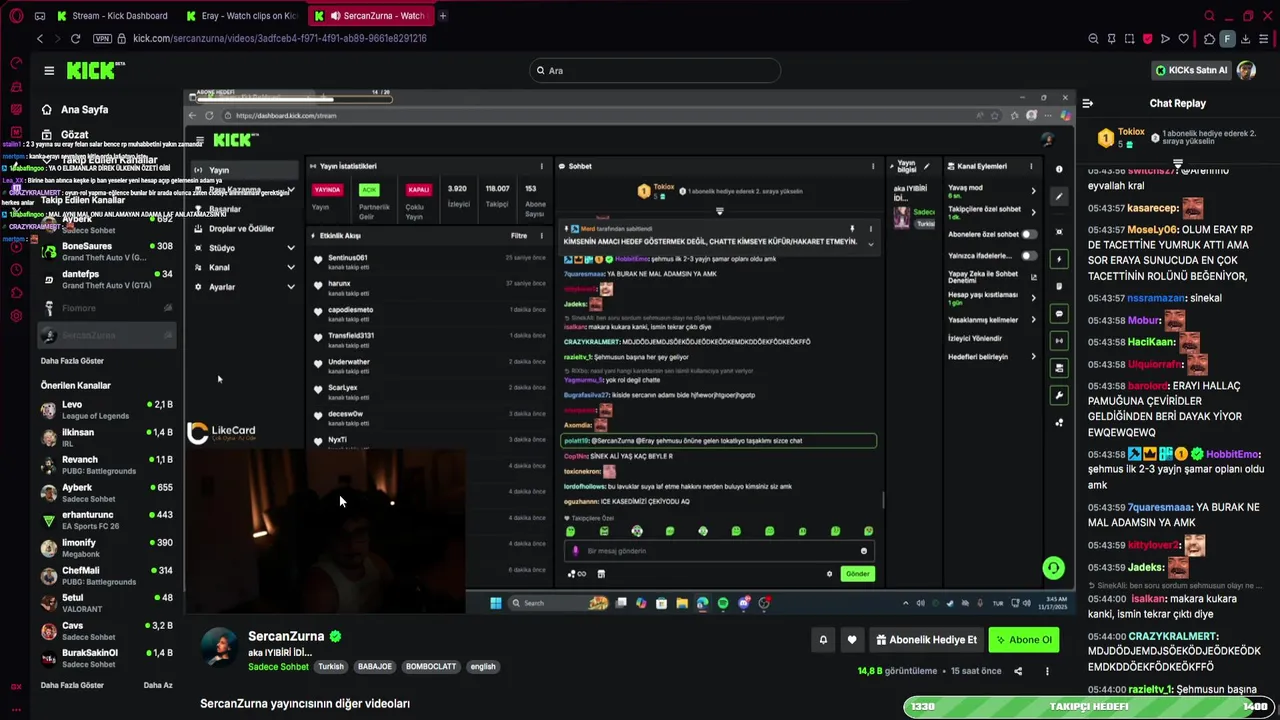Click the Takipçi Hedefi progress bar
1280x720 pixels.
tap(1089, 706)
